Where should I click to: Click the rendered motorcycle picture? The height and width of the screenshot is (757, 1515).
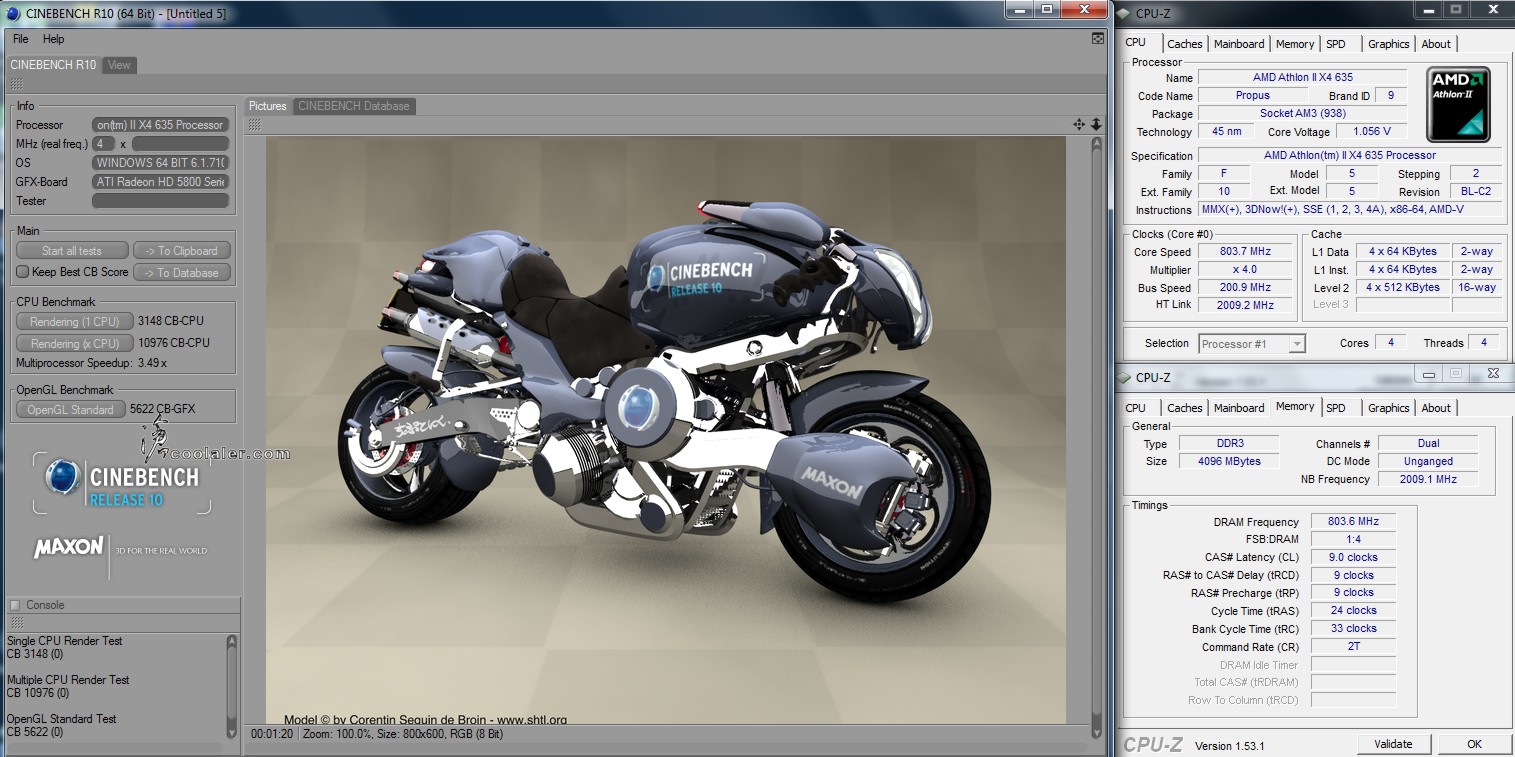(666, 430)
